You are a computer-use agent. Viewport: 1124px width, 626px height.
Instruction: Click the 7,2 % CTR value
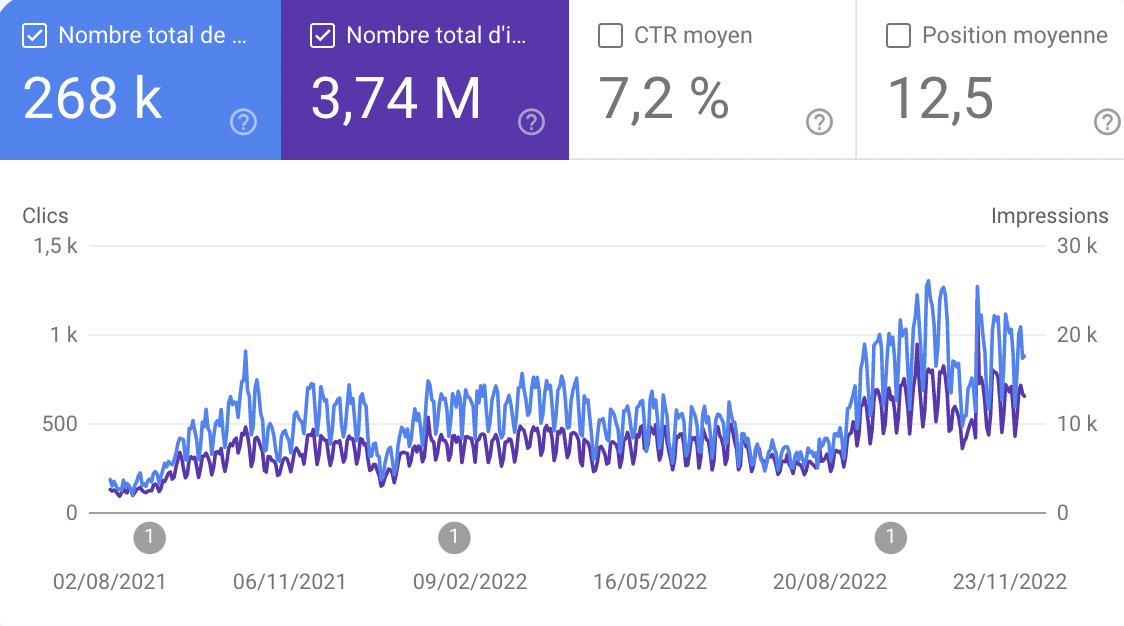tap(663, 99)
